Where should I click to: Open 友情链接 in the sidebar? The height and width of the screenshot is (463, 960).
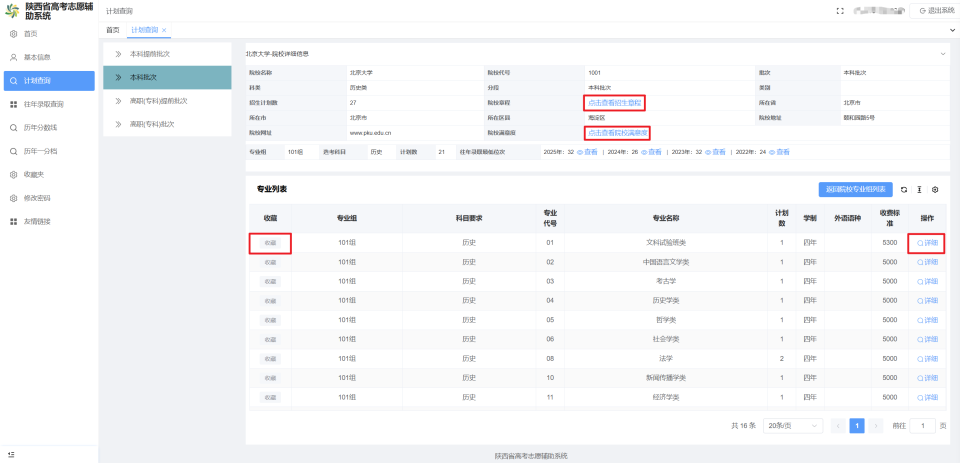49,222
